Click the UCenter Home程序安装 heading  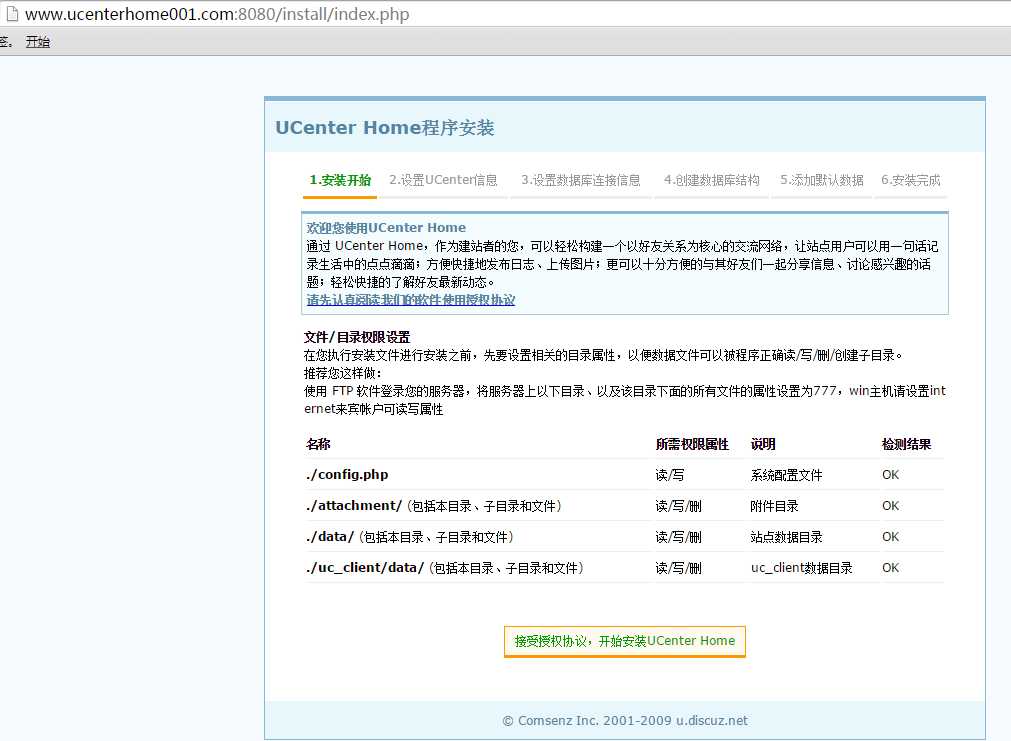point(385,128)
